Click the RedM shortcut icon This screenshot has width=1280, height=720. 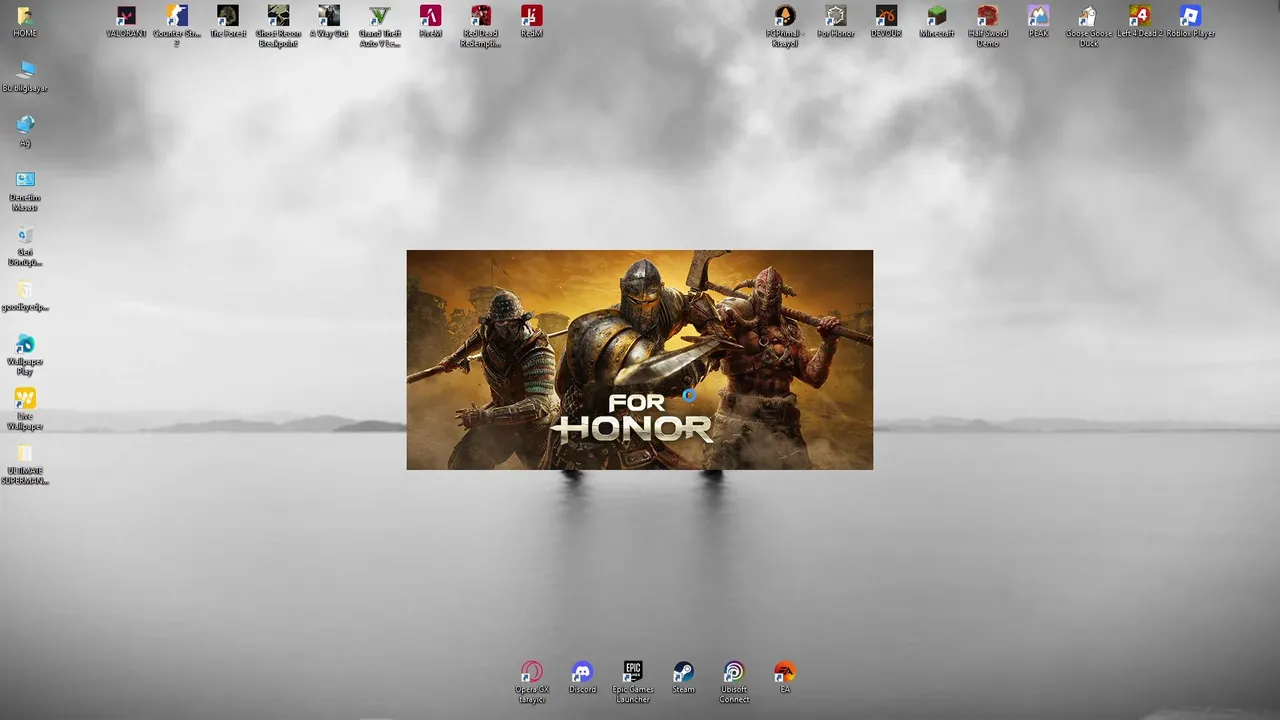(532, 16)
